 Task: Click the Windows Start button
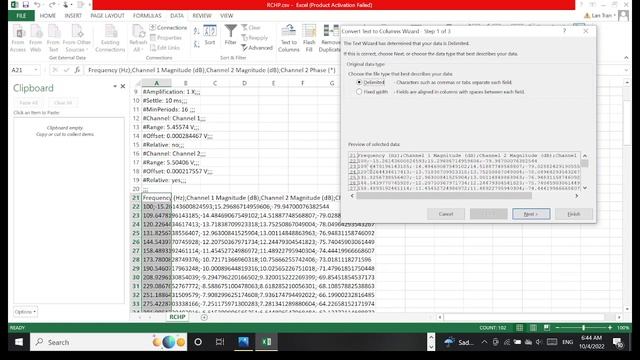[19, 342]
